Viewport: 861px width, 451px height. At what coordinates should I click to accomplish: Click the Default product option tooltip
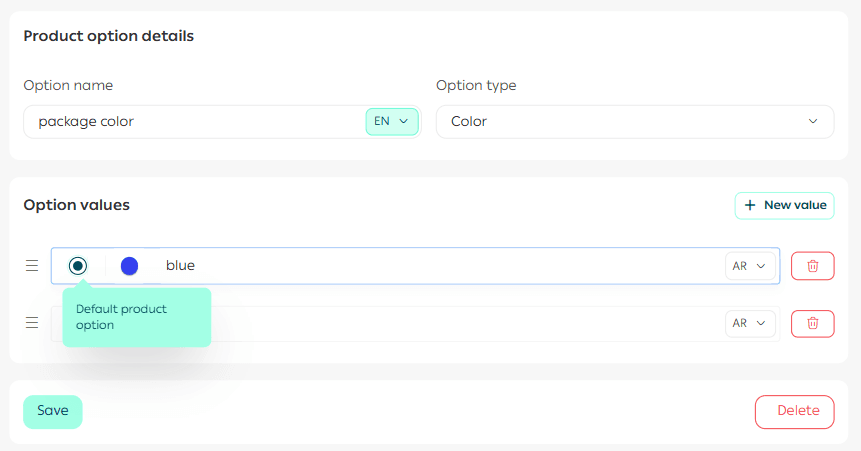[136, 317]
